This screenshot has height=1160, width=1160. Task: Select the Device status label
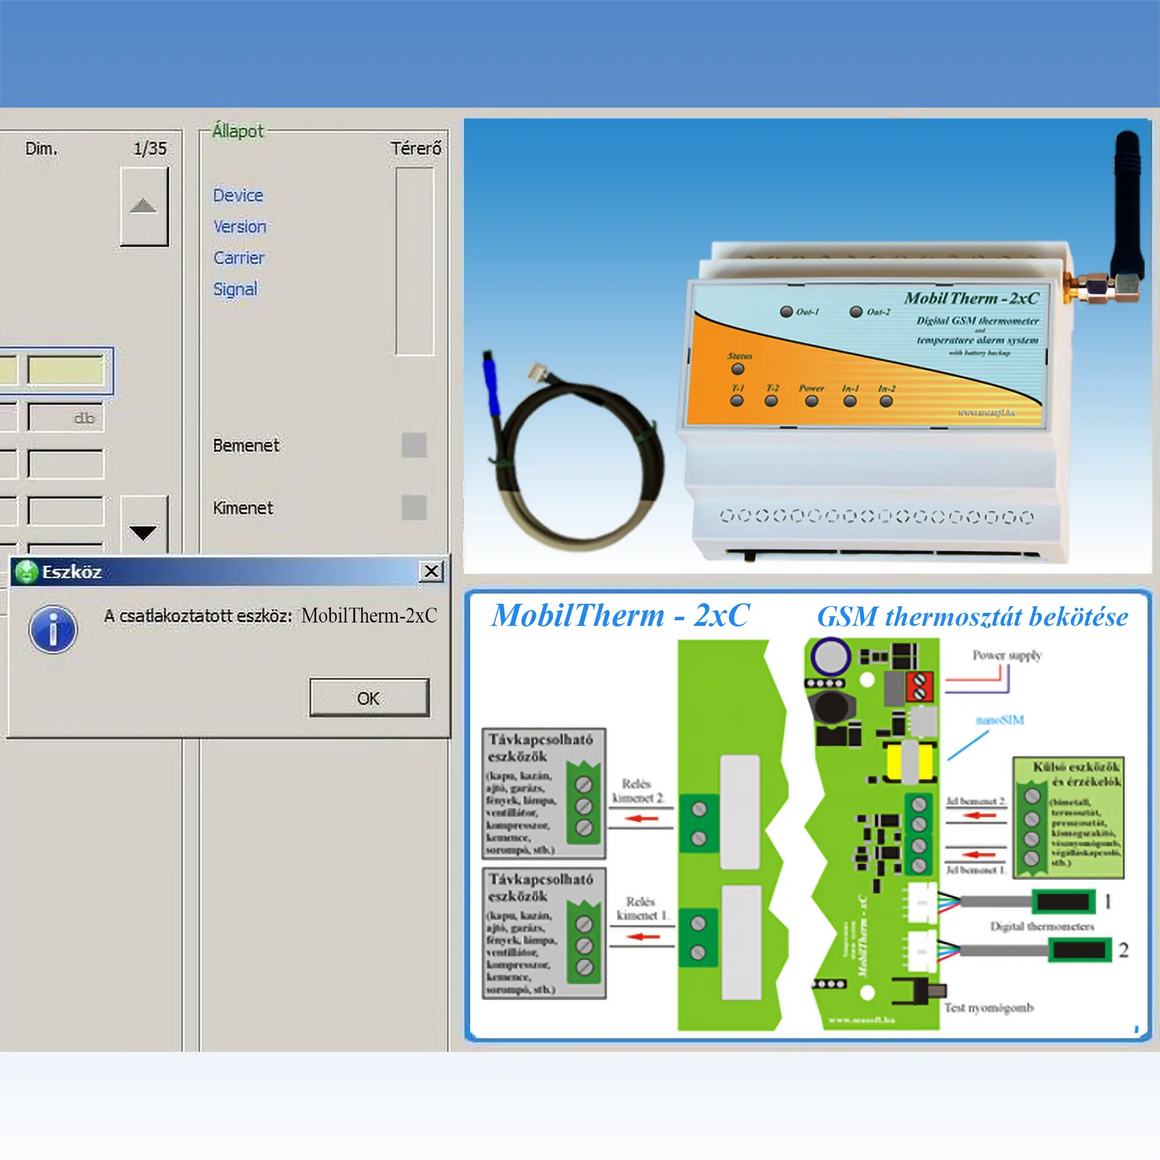coord(238,196)
